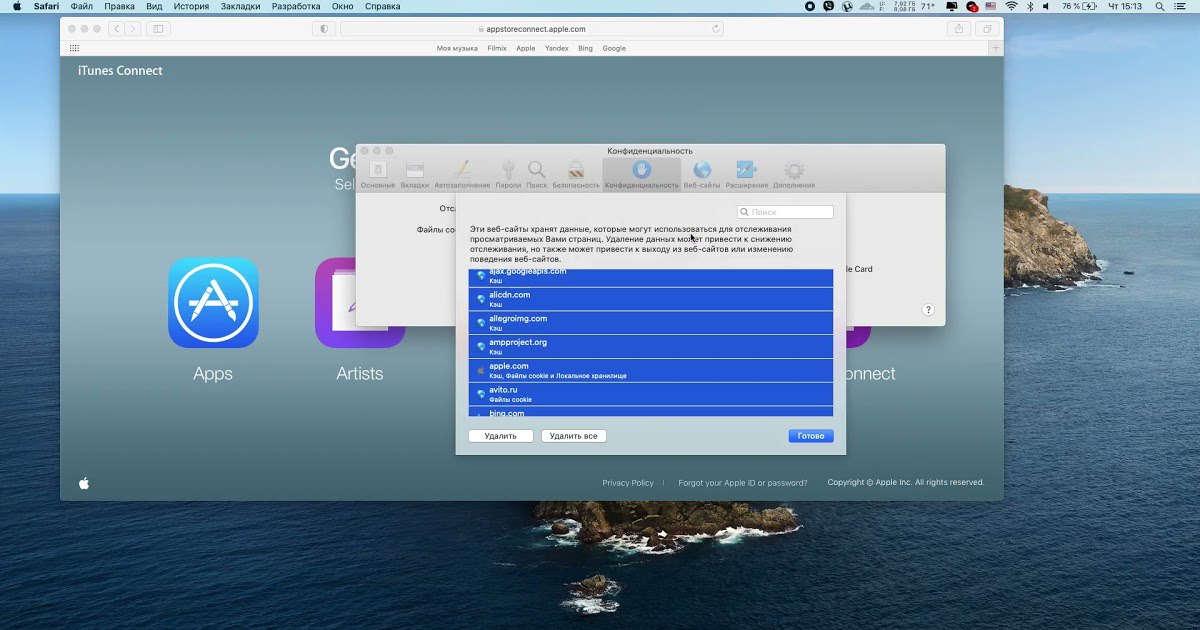Screen dimensions: 1200x630
Task: Open the Вид menu
Action: 154,6
